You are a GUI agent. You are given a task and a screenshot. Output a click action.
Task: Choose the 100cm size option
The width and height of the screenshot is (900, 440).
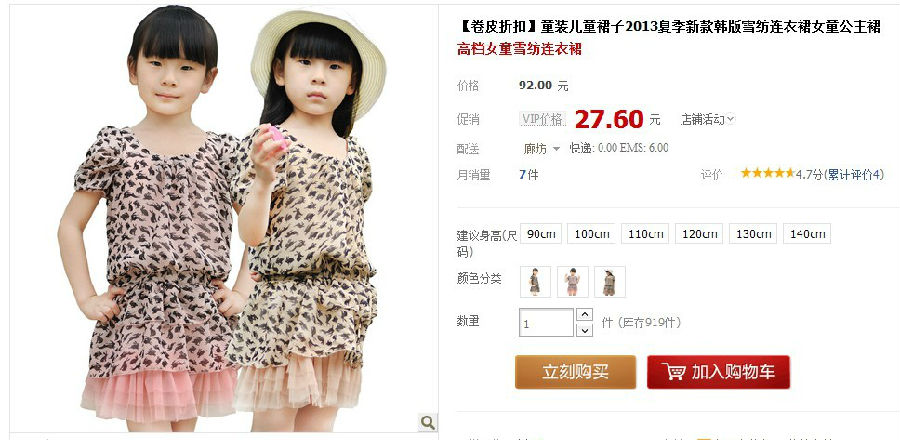[x=591, y=233]
